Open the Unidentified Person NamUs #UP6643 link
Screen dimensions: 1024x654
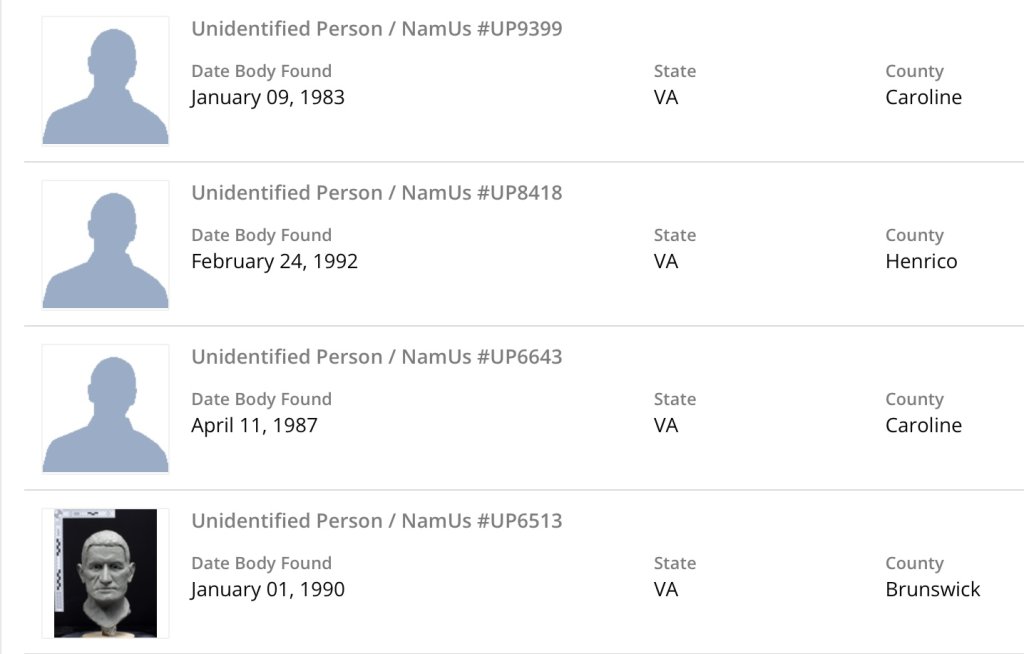pos(377,357)
